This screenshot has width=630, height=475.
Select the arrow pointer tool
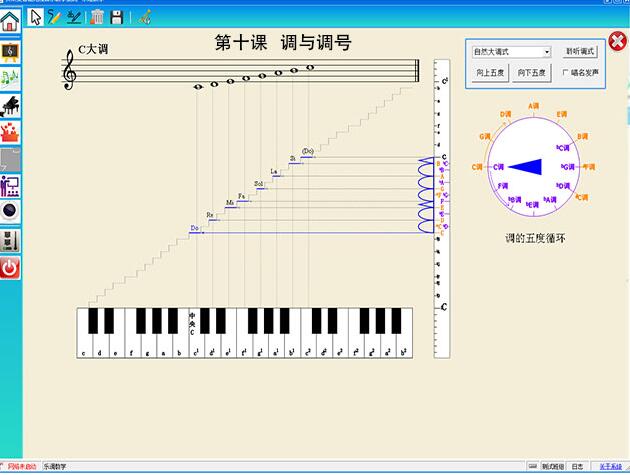36,16
